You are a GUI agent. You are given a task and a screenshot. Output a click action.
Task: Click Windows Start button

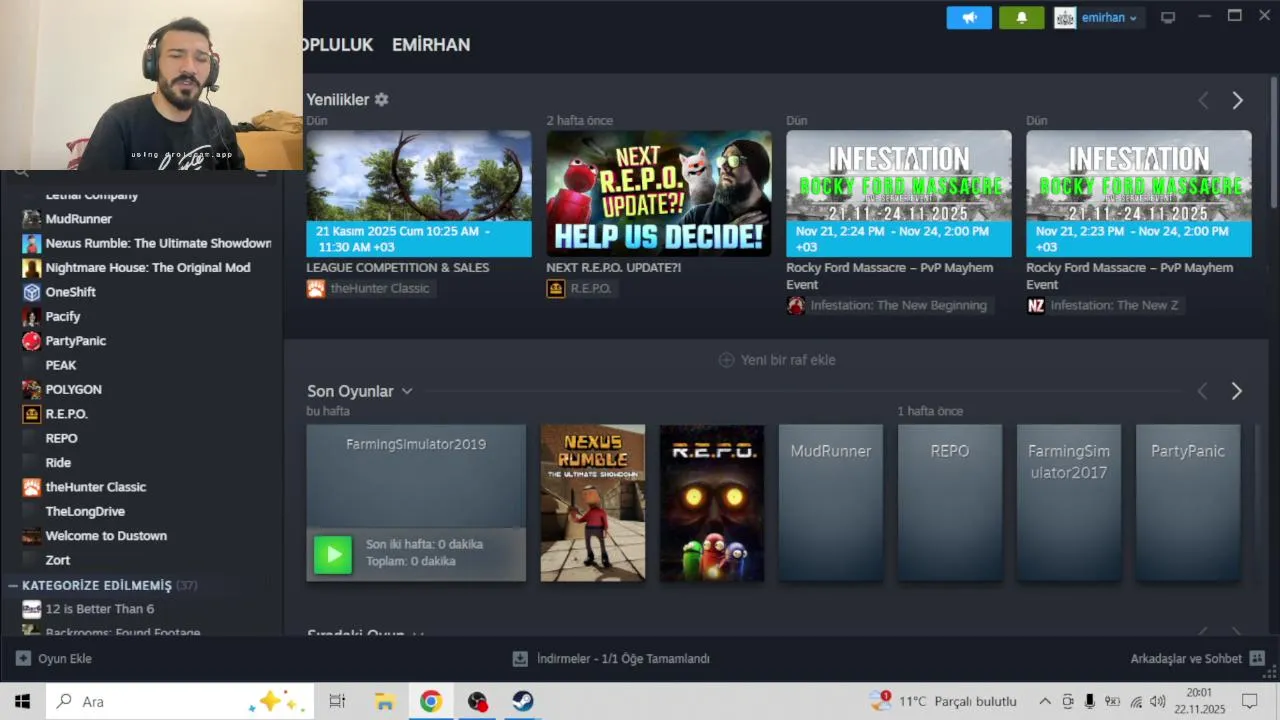[x=23, y=701]
